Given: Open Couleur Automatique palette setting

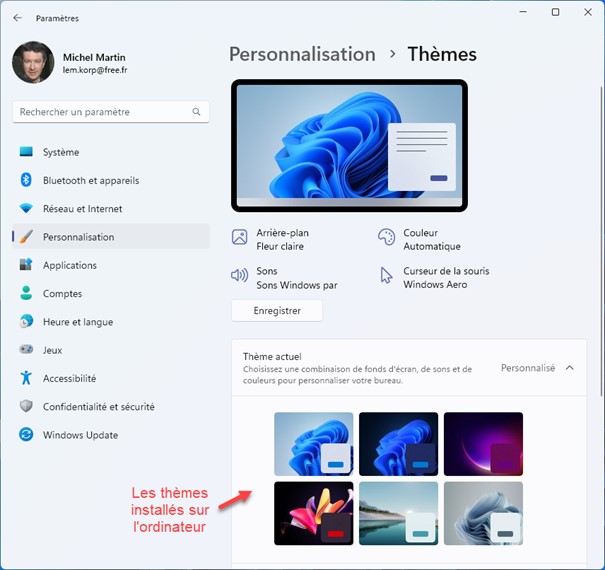Looking at the screenshot, I should coord(430,239).
